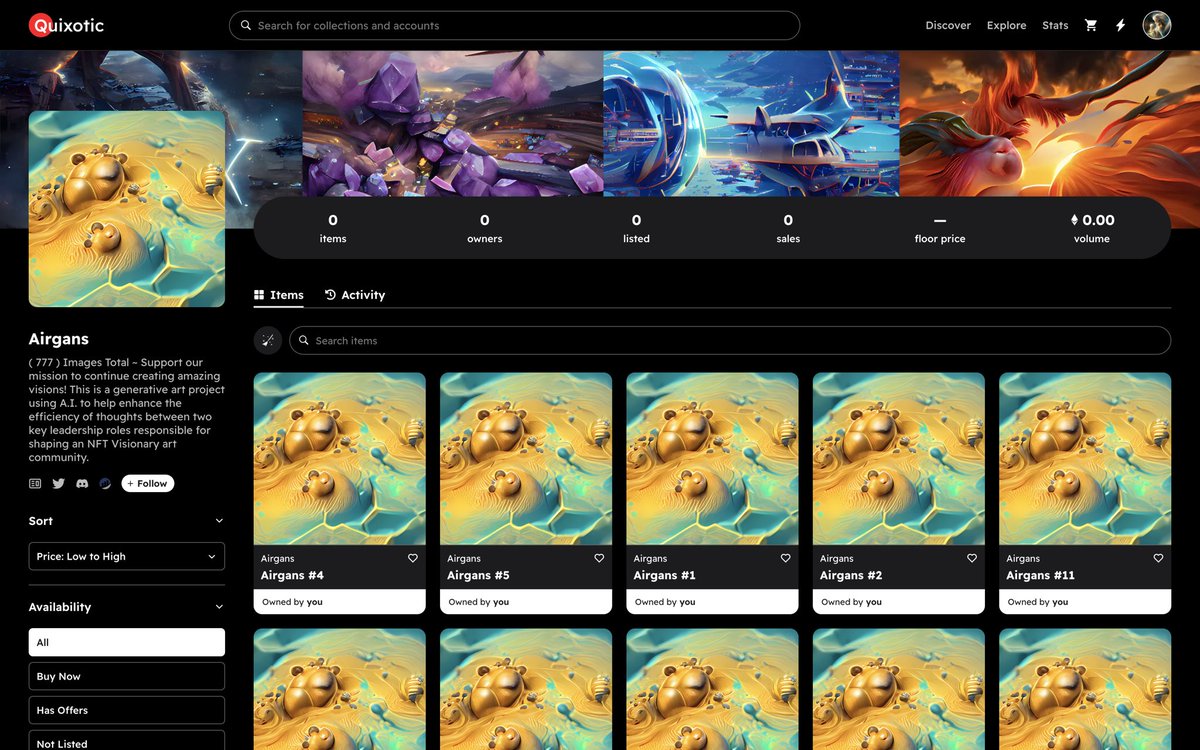Open the collection website icon
Viewport: 1200px width, 750px height.
35,483
